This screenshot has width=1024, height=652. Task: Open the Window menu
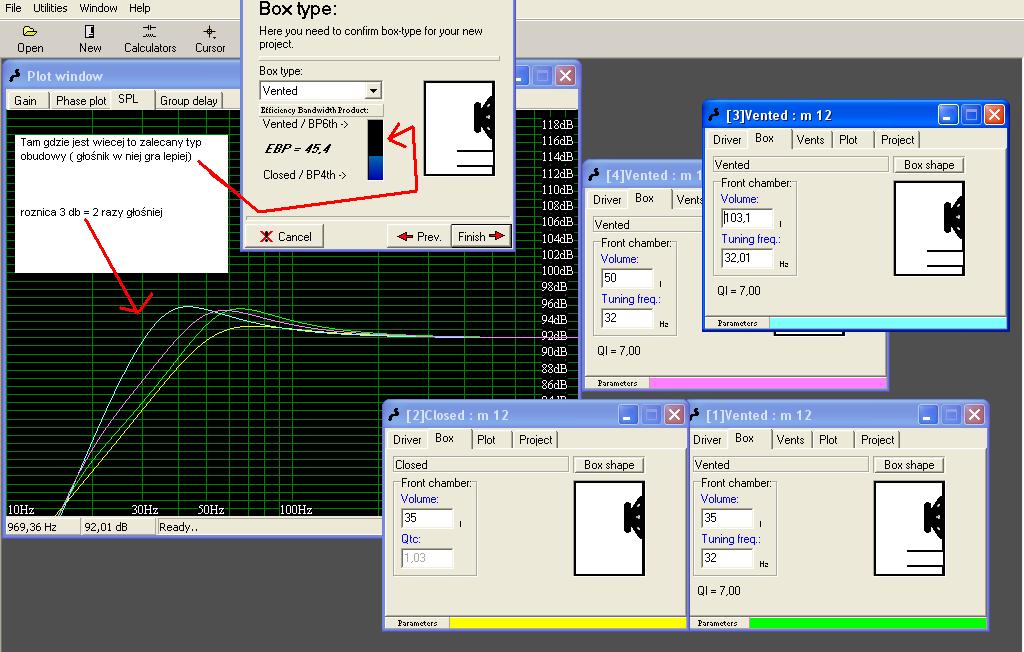coord(98,8)
